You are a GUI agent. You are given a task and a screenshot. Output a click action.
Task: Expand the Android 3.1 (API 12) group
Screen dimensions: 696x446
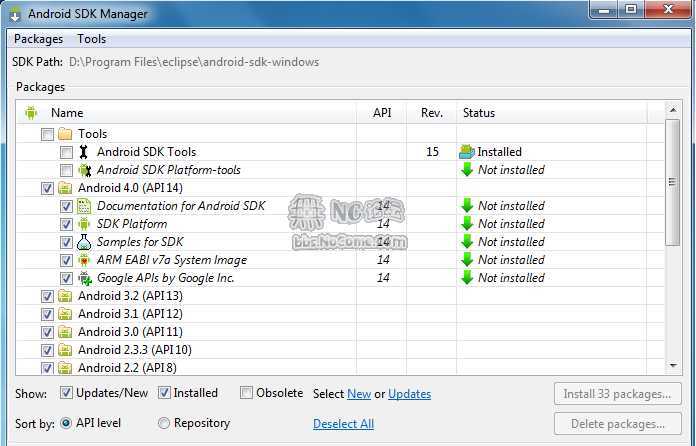pos(130,314)
